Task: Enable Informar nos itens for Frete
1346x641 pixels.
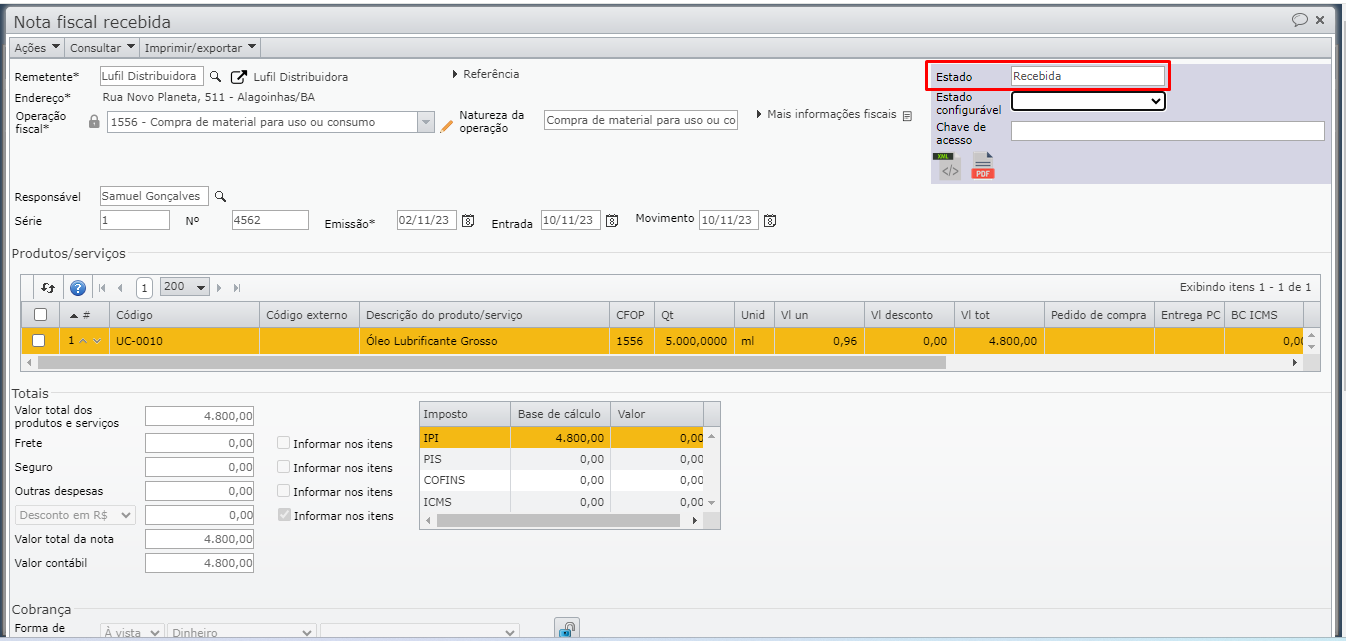Action: pyautogui.click(x=284, y=443)
